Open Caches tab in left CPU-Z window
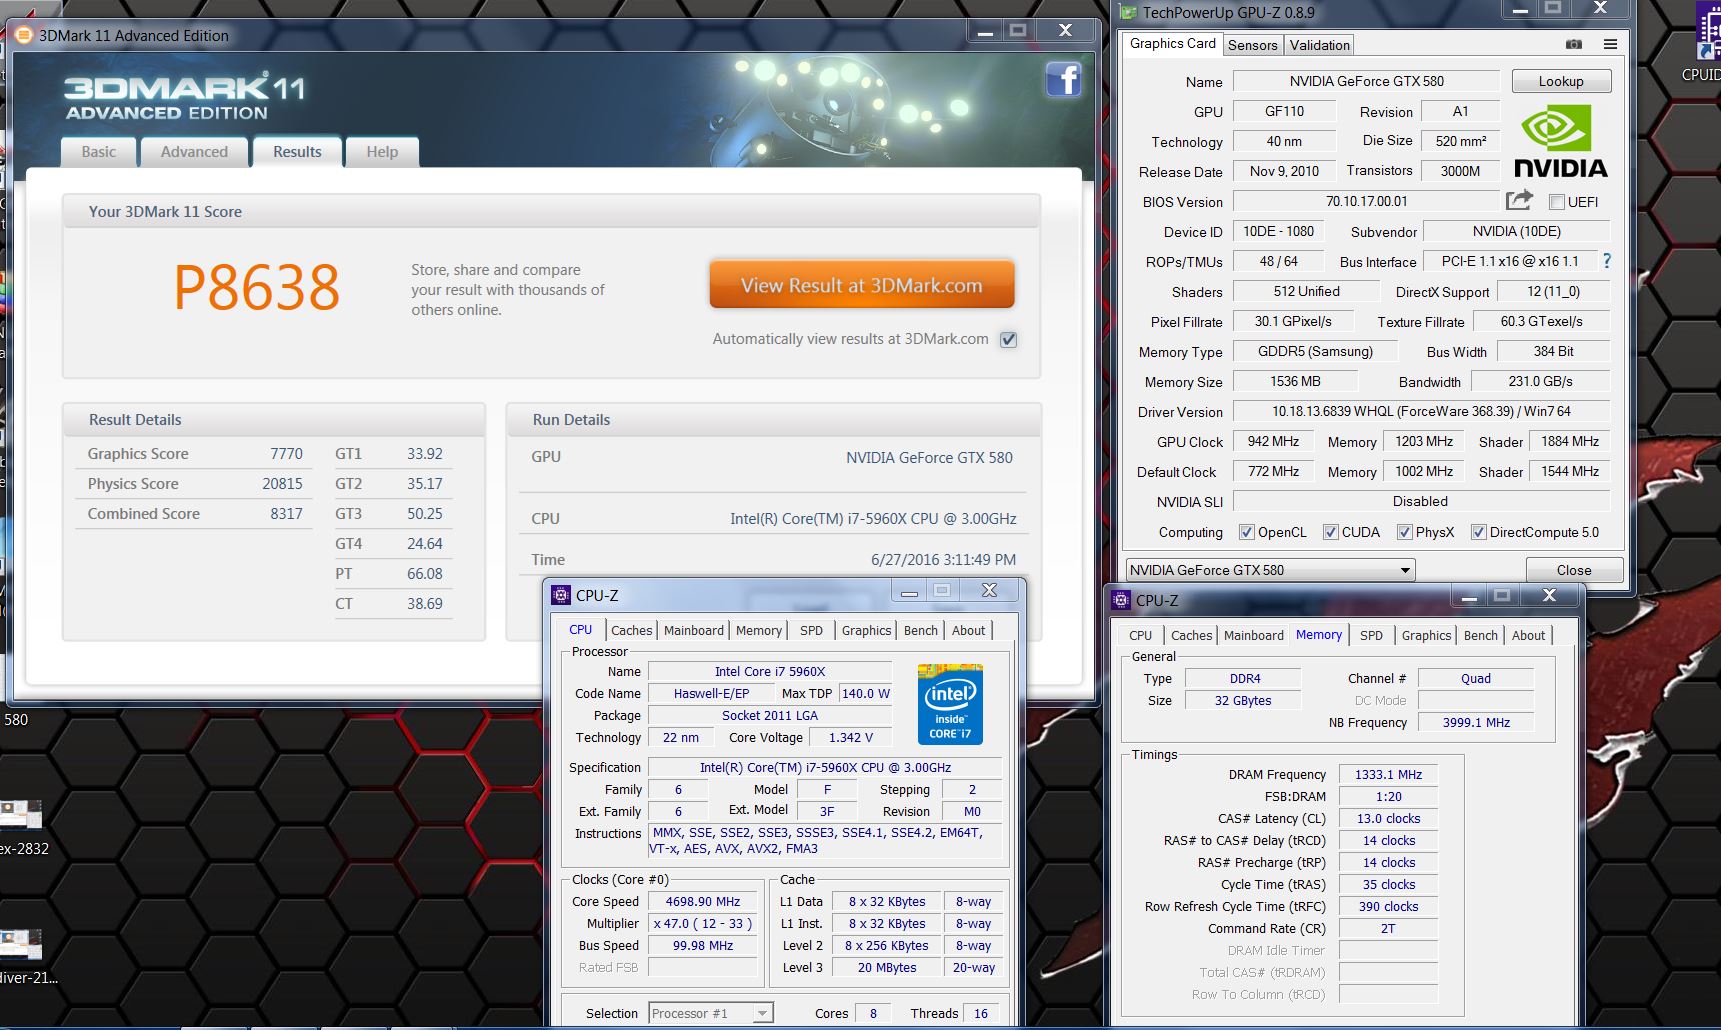This screenshot has height=1030, width=1721. tap(632, 630)
